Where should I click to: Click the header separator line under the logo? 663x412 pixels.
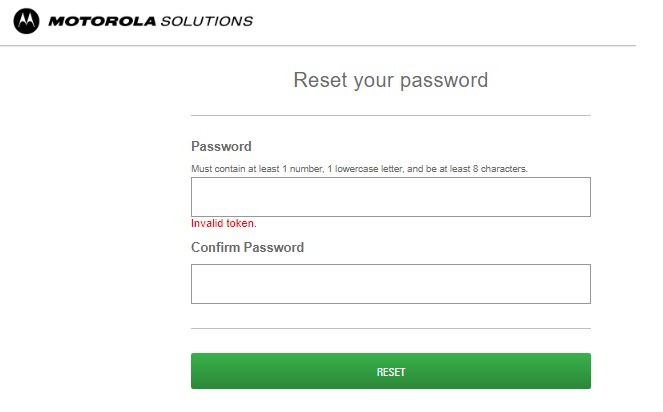(318, 45)
